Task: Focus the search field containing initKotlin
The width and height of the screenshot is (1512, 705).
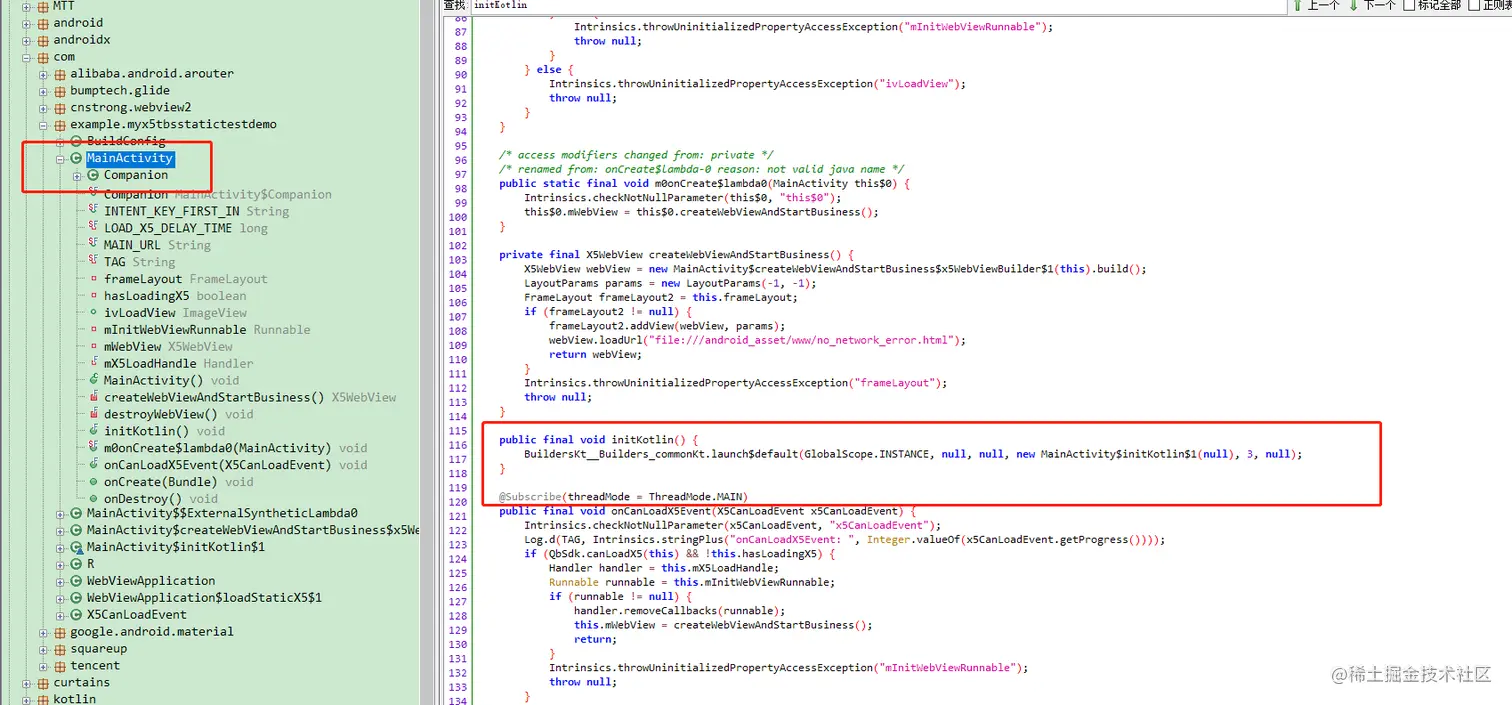Action: pos(878,6)
